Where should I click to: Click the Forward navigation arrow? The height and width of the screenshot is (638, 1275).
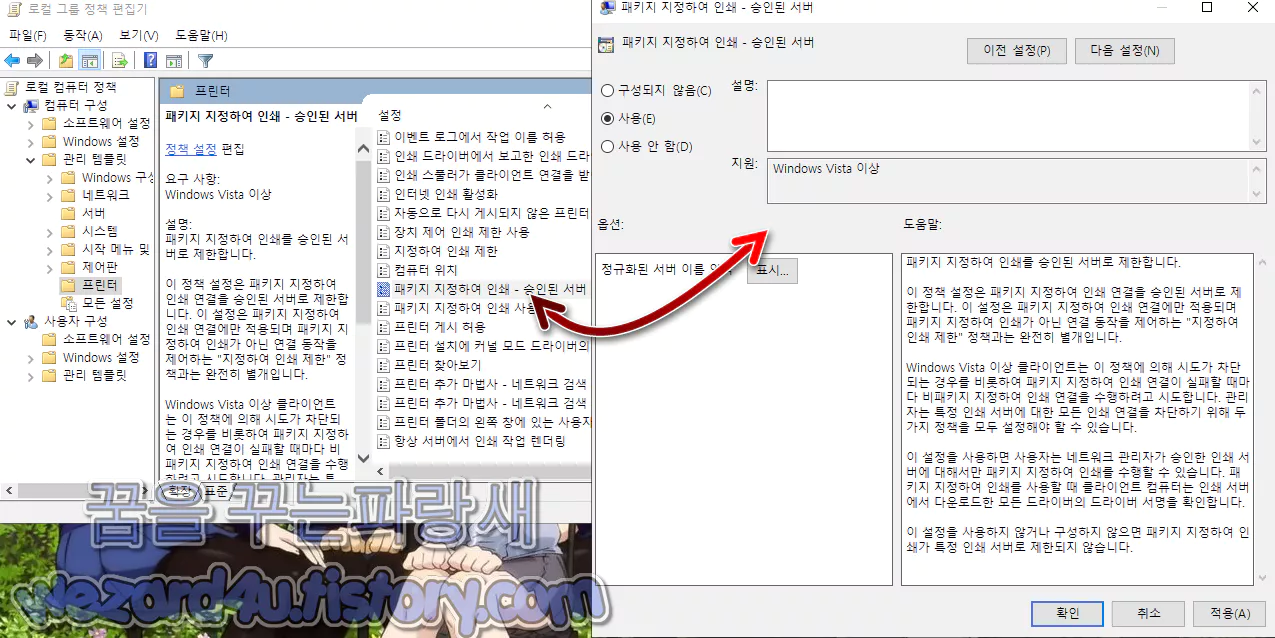click(34, 60)
